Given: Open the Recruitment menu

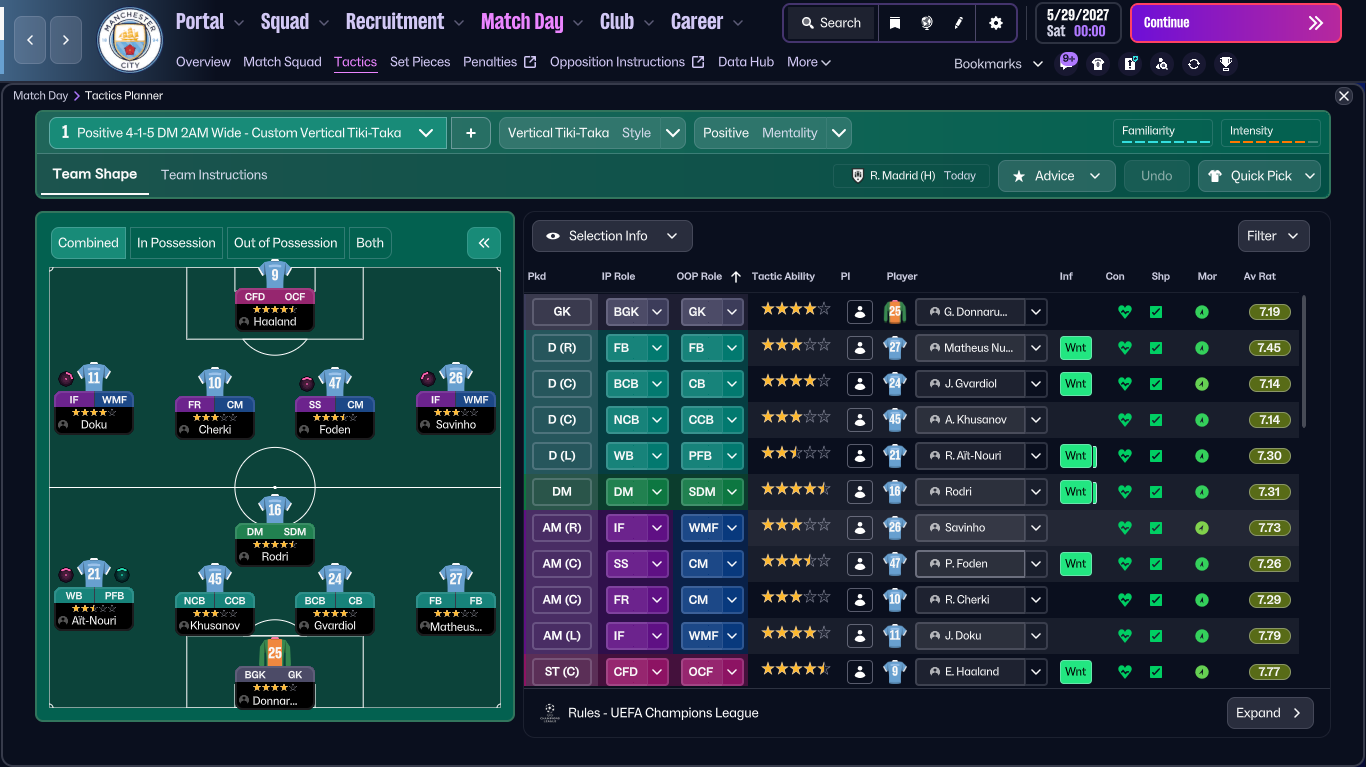Looking at the screenshot, I should pyautogui.click(x=405, y=22).
